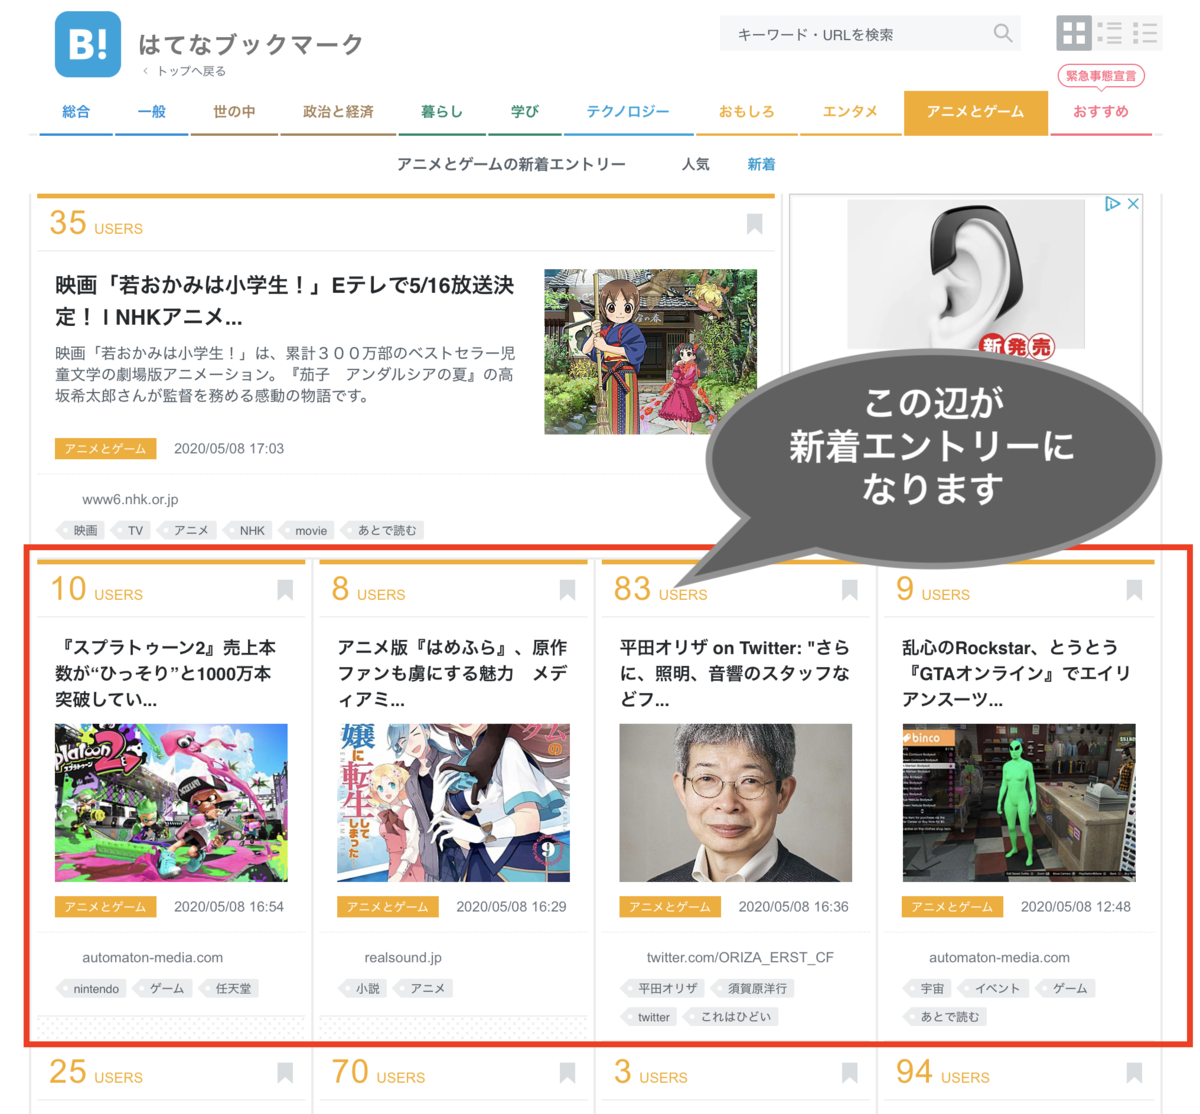This screenshot has width=1200, height=1114.
Task: Switch to list with thumbnails view icon
Action: pyautogui.click(x=1109, y=33)
